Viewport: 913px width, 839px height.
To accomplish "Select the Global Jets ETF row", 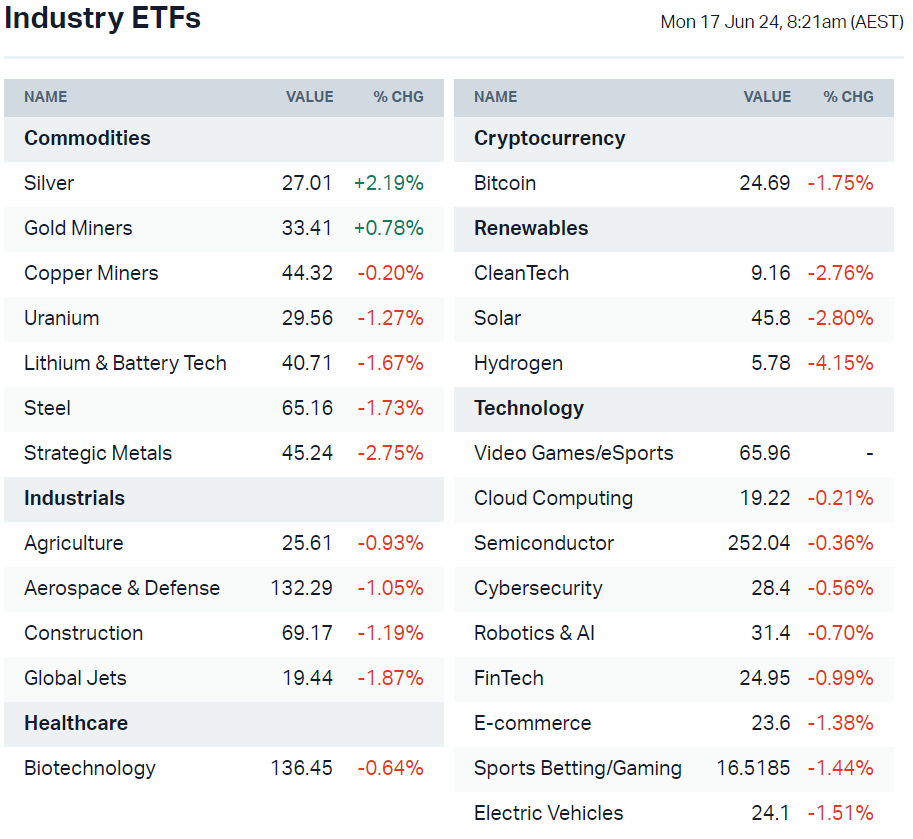I will click(x=75, y=678).
